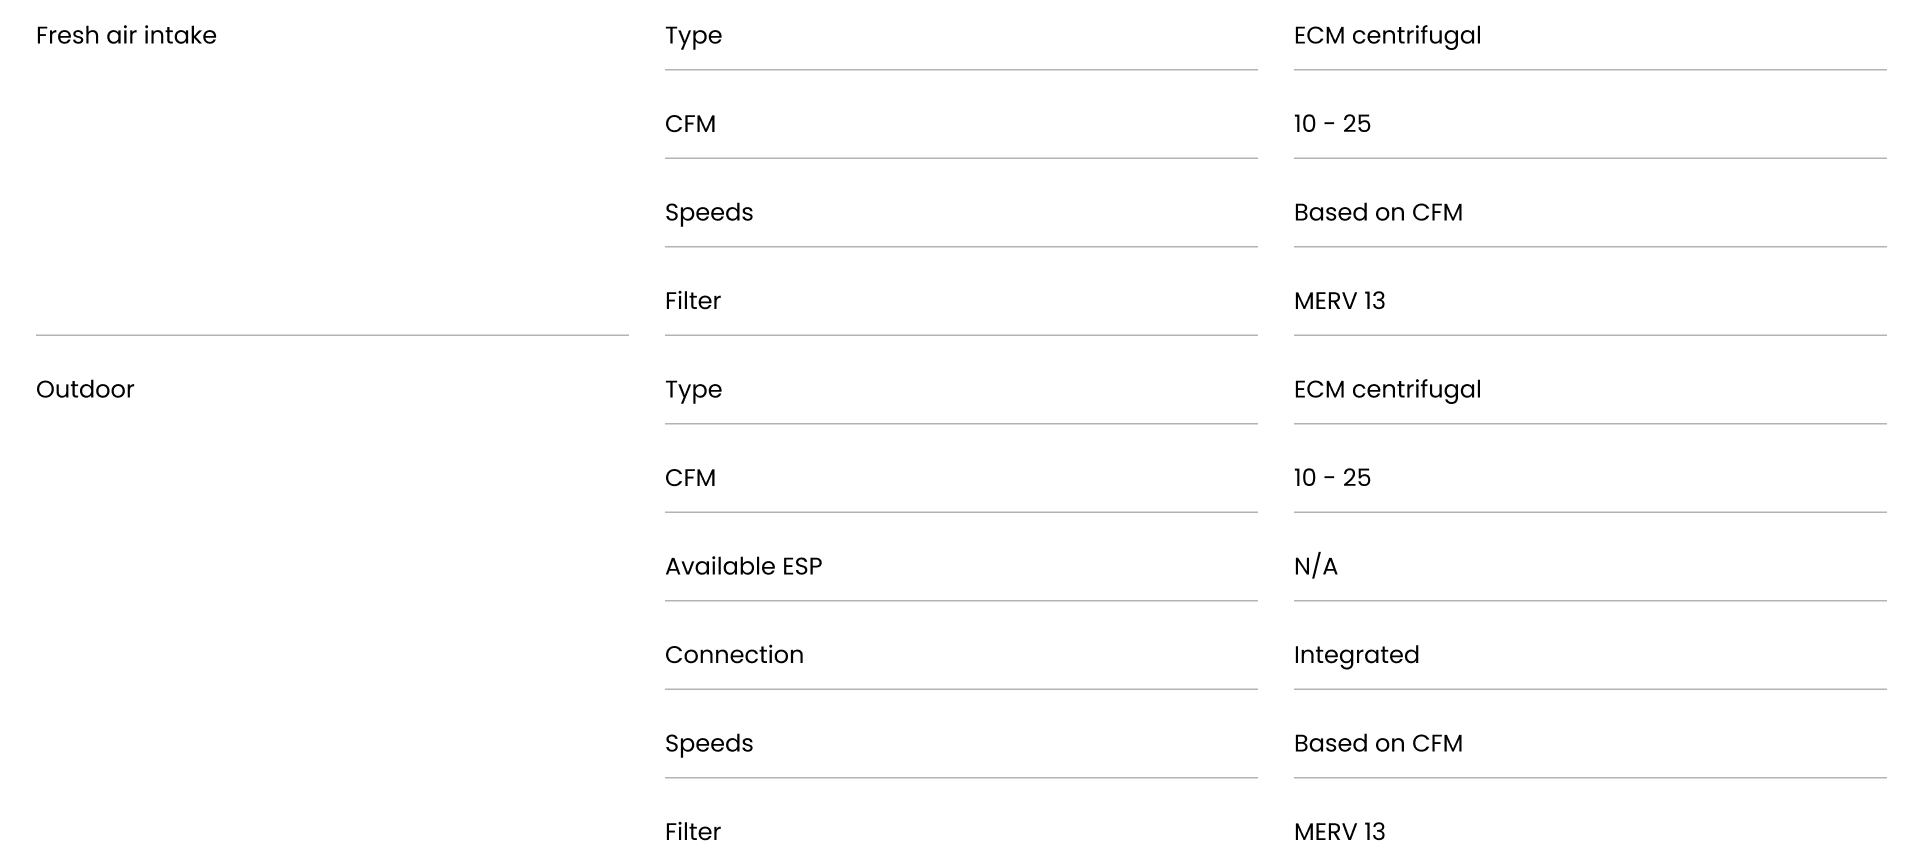The width and height of the screenshot is (1923, 867).
Task: Click the Outdoor CFM label
Action: tap(690, 478)
